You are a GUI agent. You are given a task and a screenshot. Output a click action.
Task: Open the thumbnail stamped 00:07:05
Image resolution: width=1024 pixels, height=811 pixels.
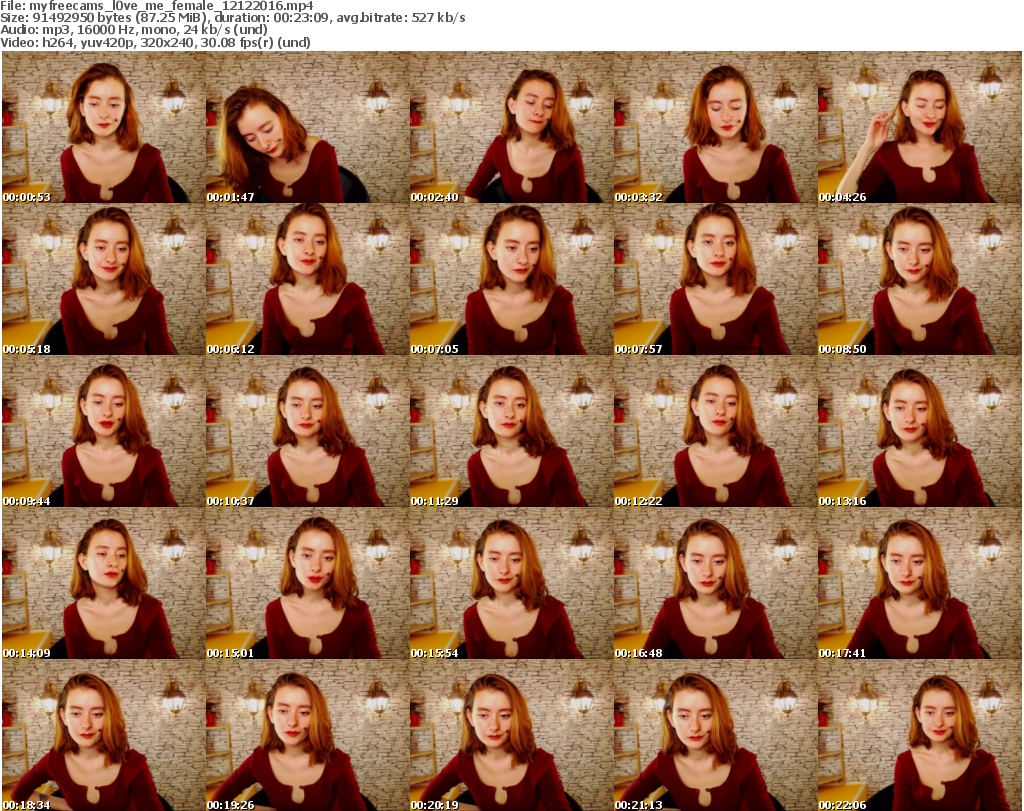512,279
